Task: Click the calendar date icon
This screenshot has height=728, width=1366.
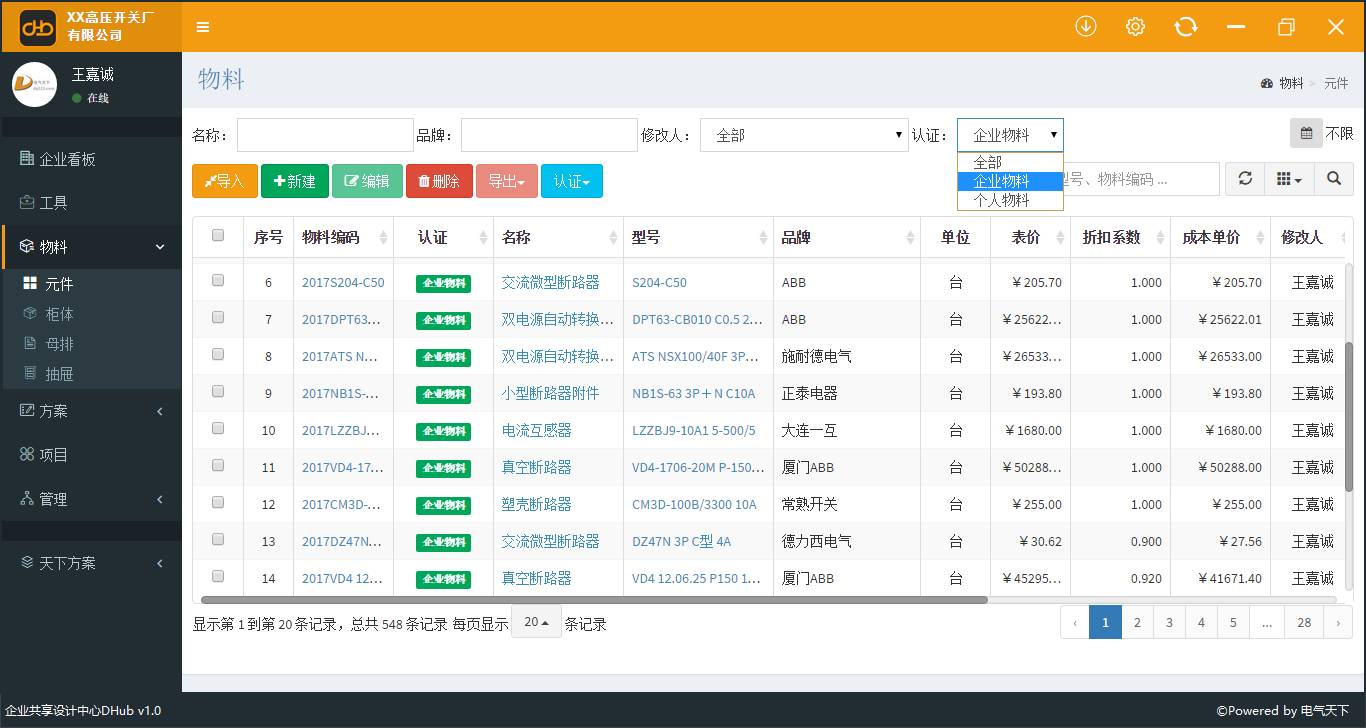Action: [1305, 134]
